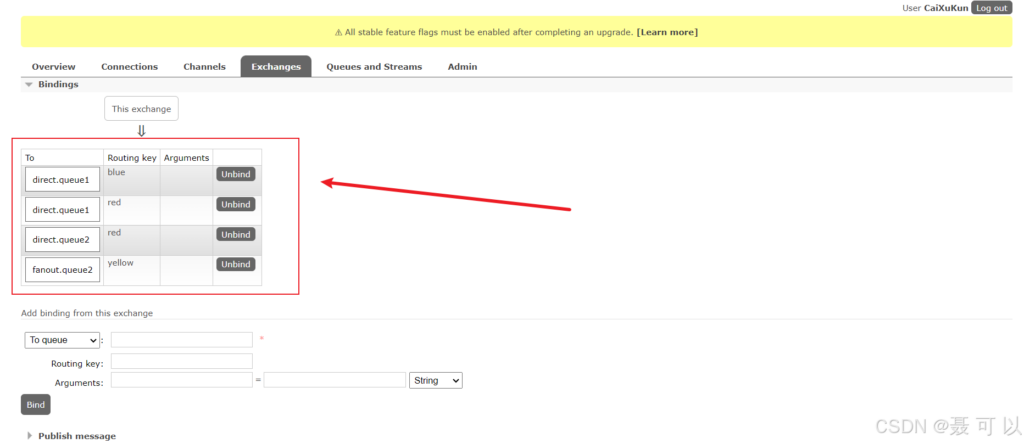Click the Routing key input field
Image resolution: width=1024 pixels, height=444 pixels.
tap(182, 361)
